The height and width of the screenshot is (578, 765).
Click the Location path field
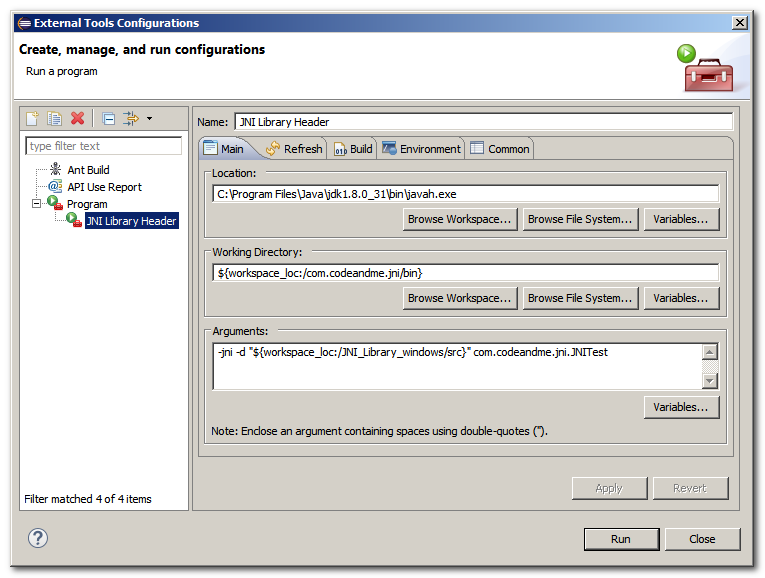[465, 194]
